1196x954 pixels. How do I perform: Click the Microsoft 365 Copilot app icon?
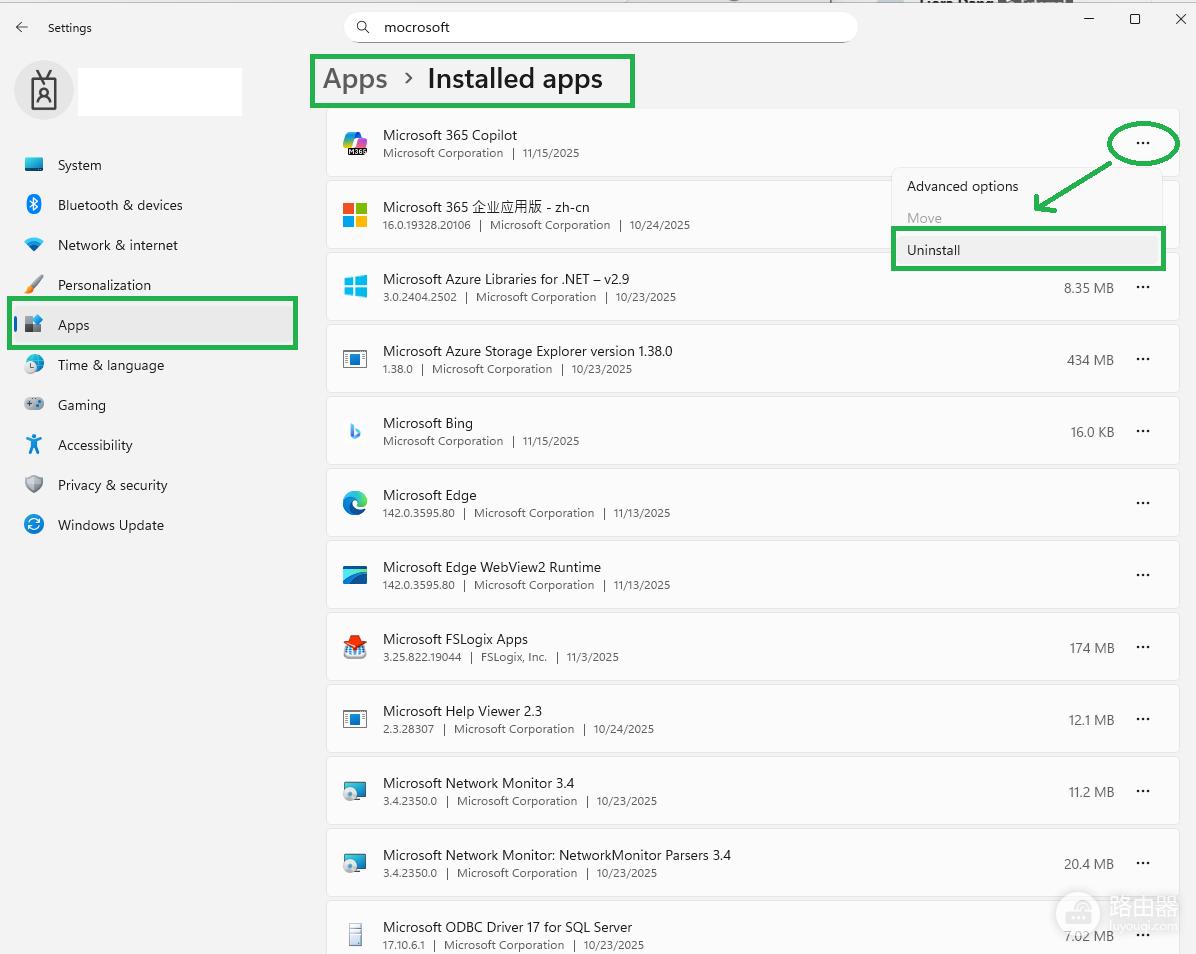355,143
